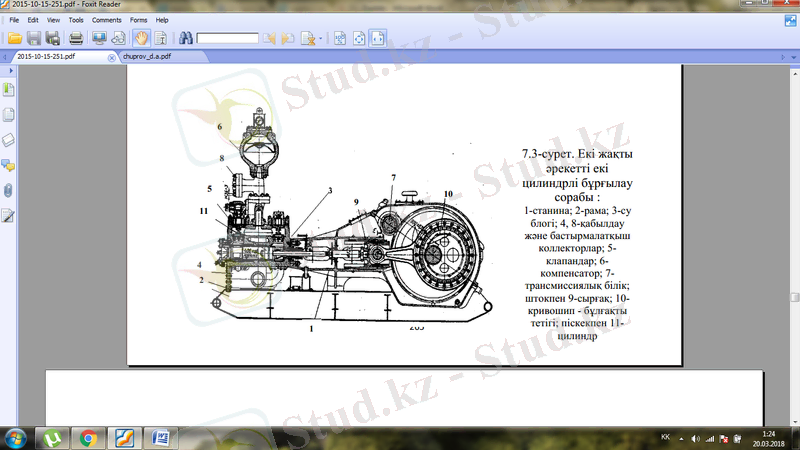Switch to chuprov_d.a.pdf tab

147,57
